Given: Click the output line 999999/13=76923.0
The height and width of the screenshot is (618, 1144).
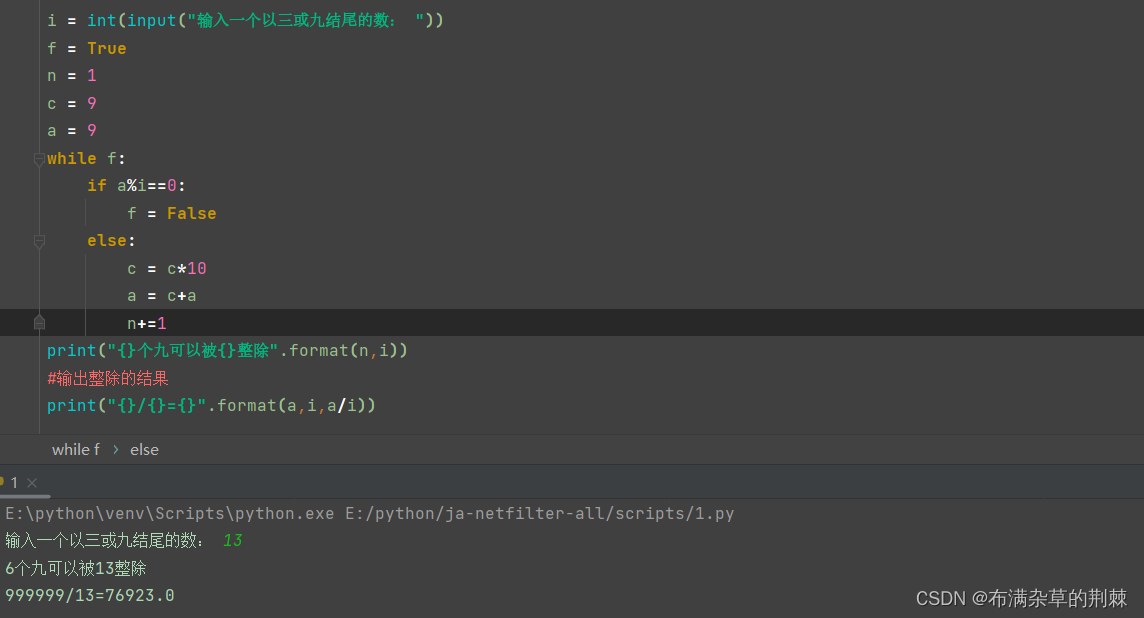Looking at the screenshot, I should (88, 595).
